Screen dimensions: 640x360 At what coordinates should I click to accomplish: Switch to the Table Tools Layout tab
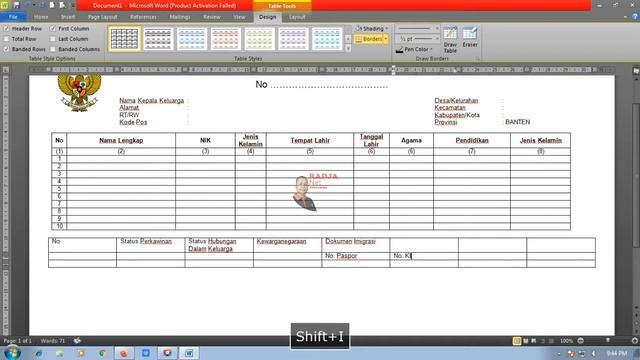coord(297,17)
